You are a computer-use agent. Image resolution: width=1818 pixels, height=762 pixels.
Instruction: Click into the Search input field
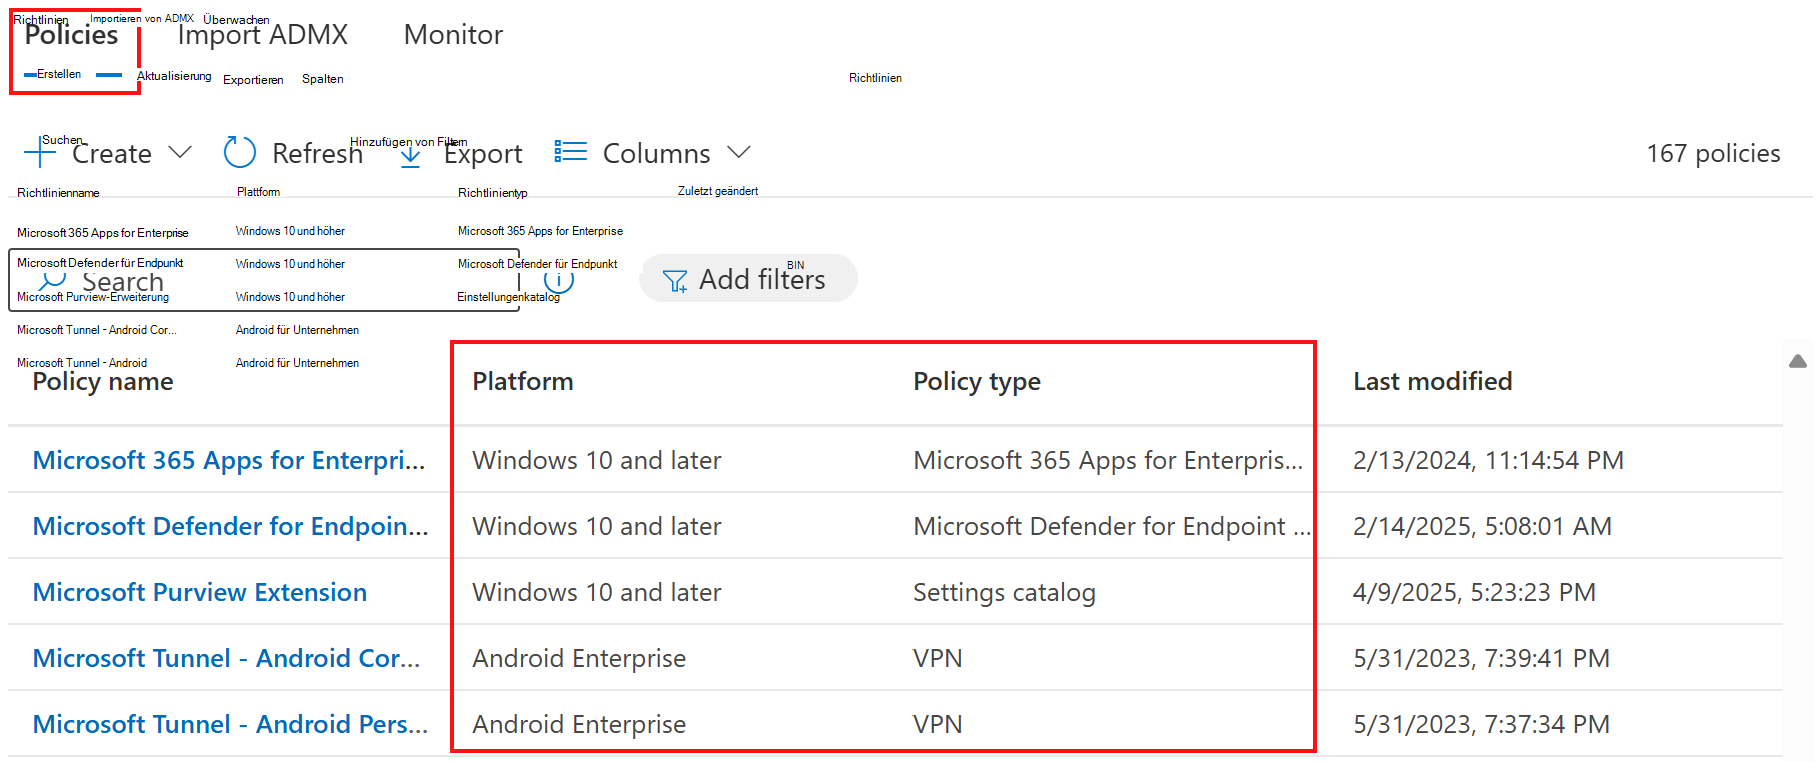[264, 280]
